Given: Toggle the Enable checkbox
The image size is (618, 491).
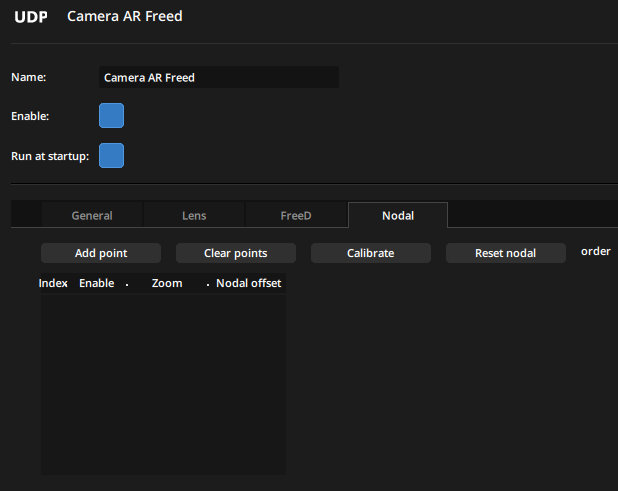Looking at the screenshot, I should tap(111, 116).
